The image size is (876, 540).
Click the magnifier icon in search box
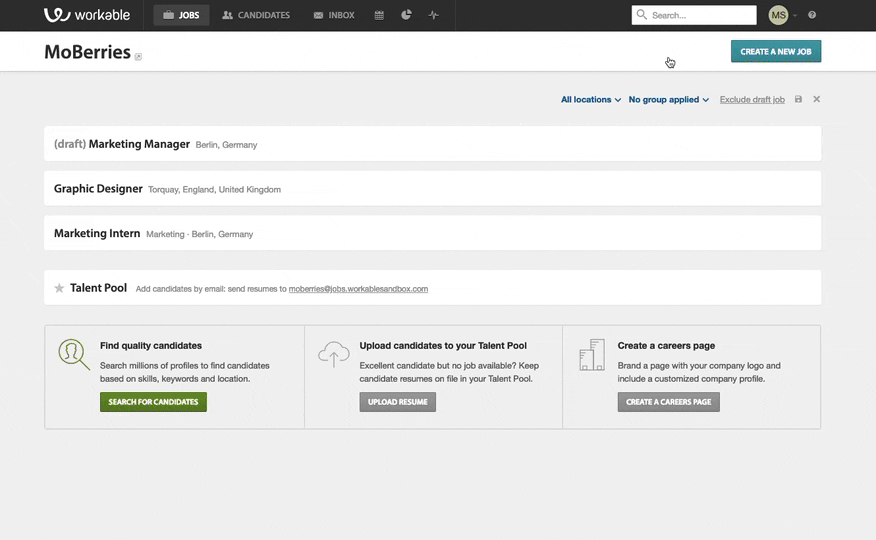[641, 15]
